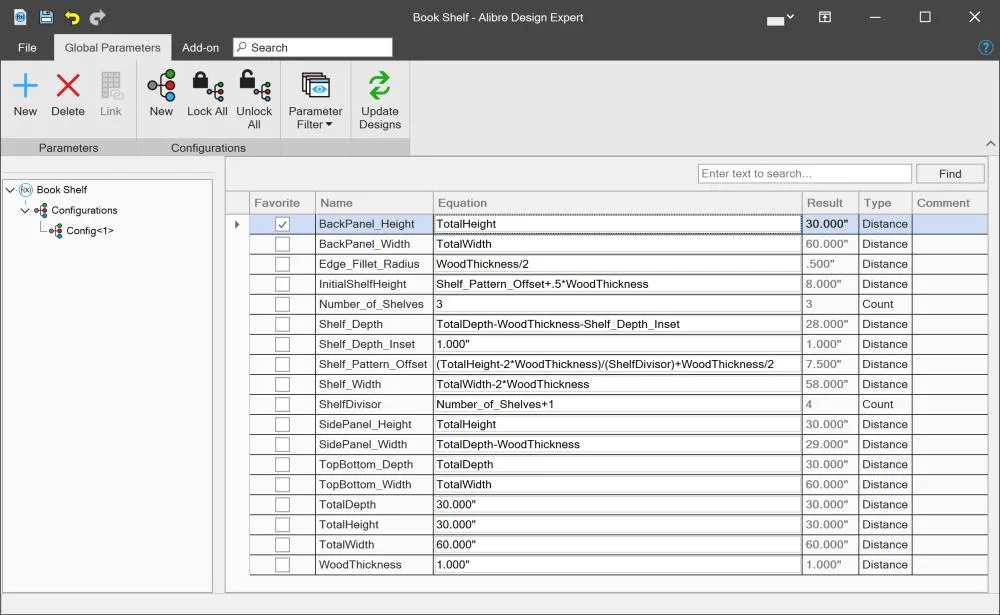The image size is (1000, 615).
Task: Click the Result column header
Action: 830,203
